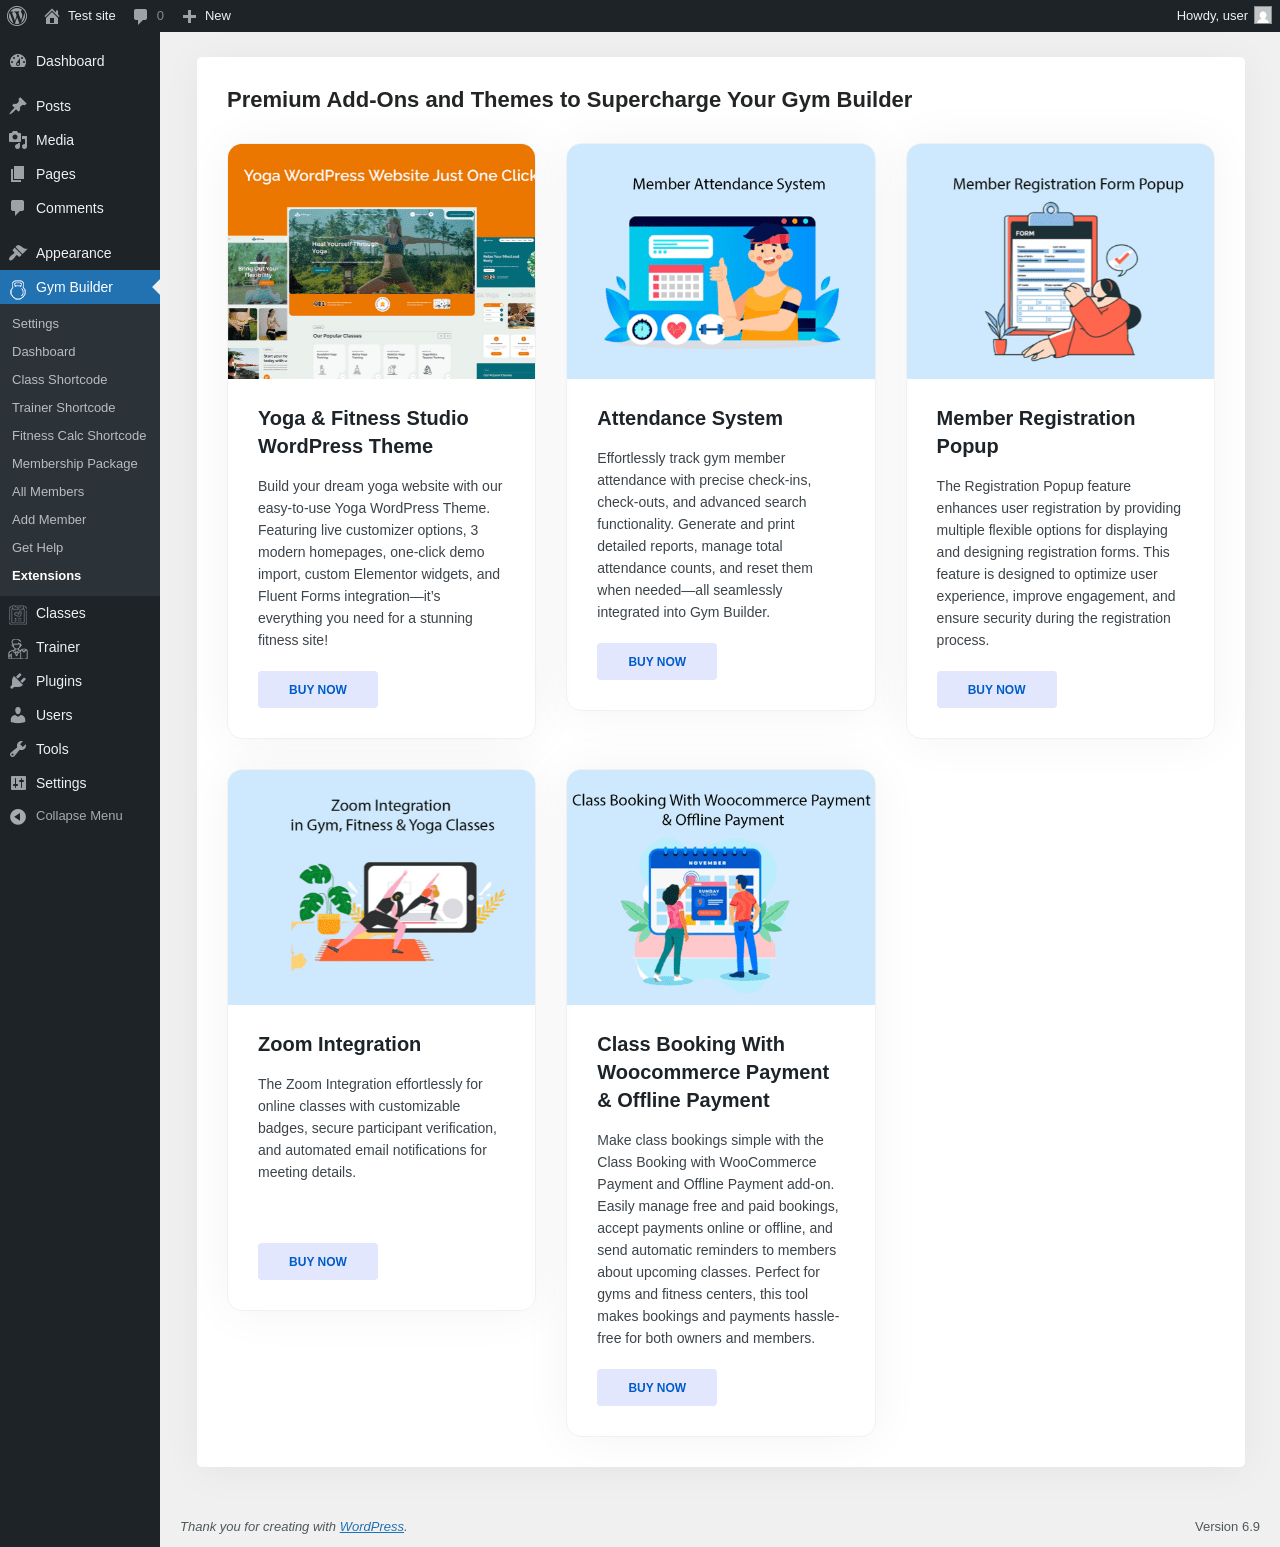The image size is (1280, 1547).
Task: Follow the WordPress link in footer
Action: pos(372,1527)
